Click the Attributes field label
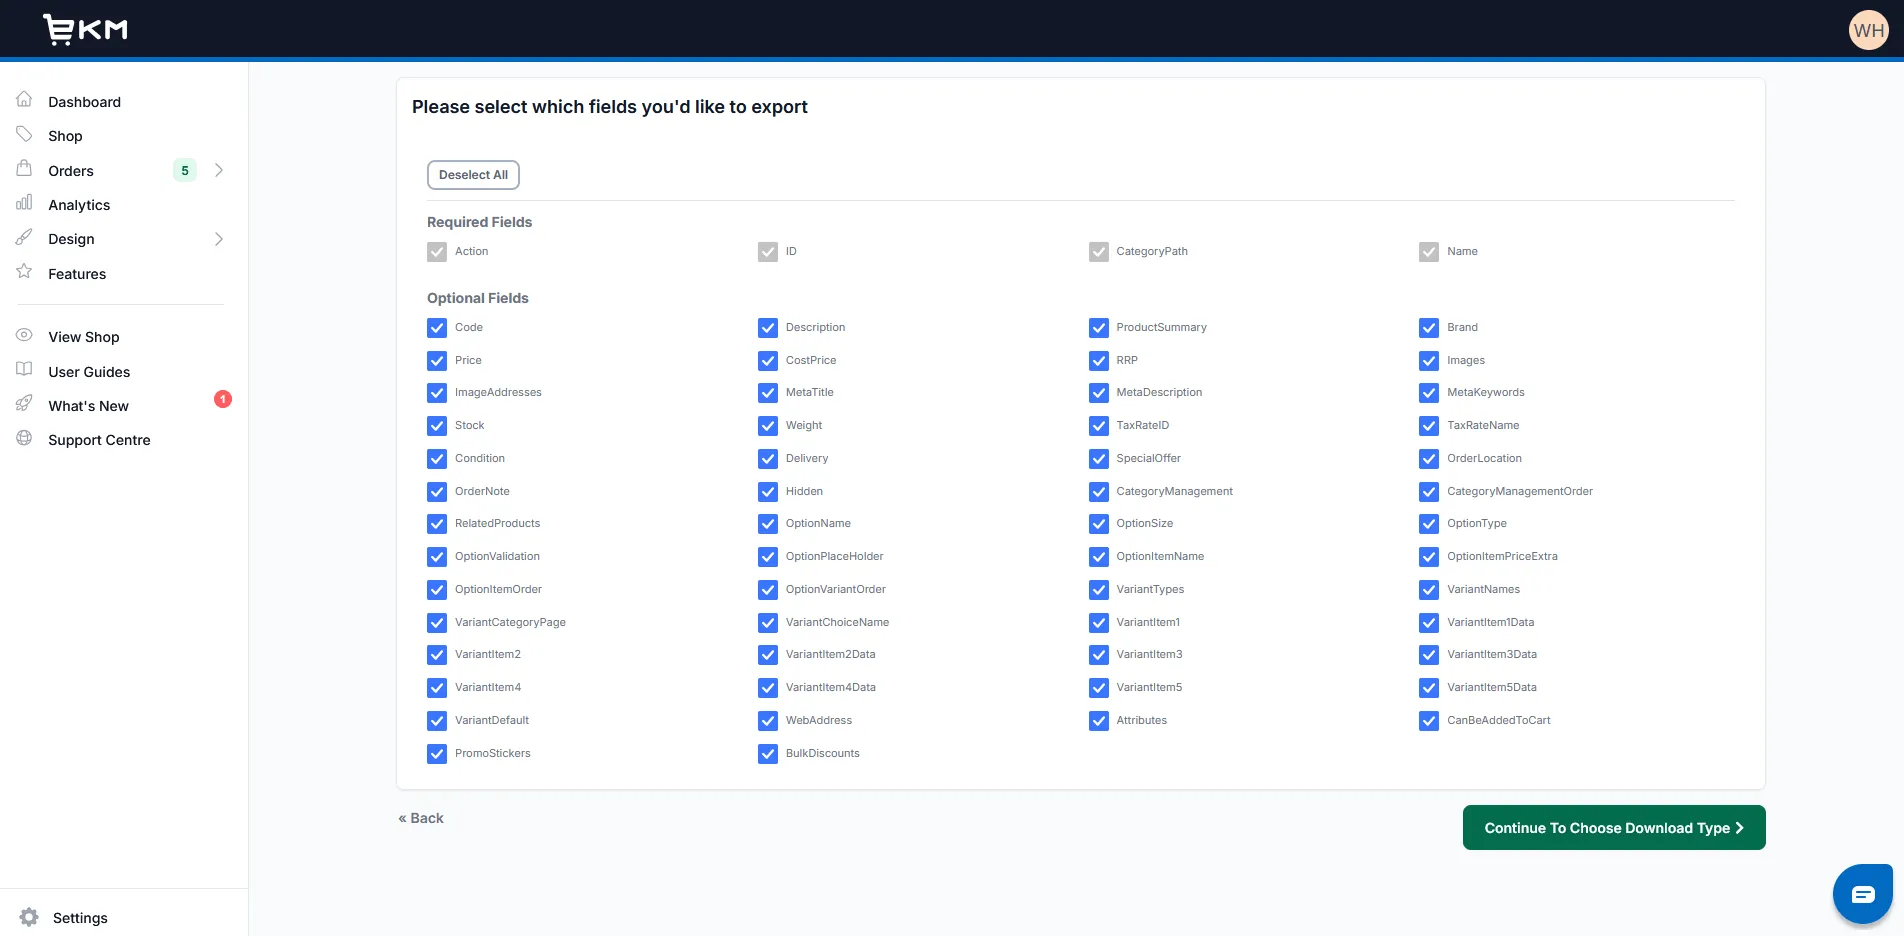This screenshot has width=1904, height=936. 1142,720
